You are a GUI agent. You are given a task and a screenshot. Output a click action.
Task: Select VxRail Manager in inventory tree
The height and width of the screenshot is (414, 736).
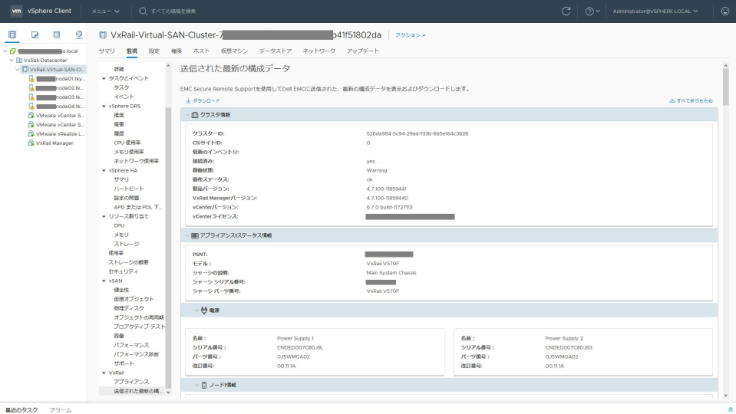coord(54,143)
